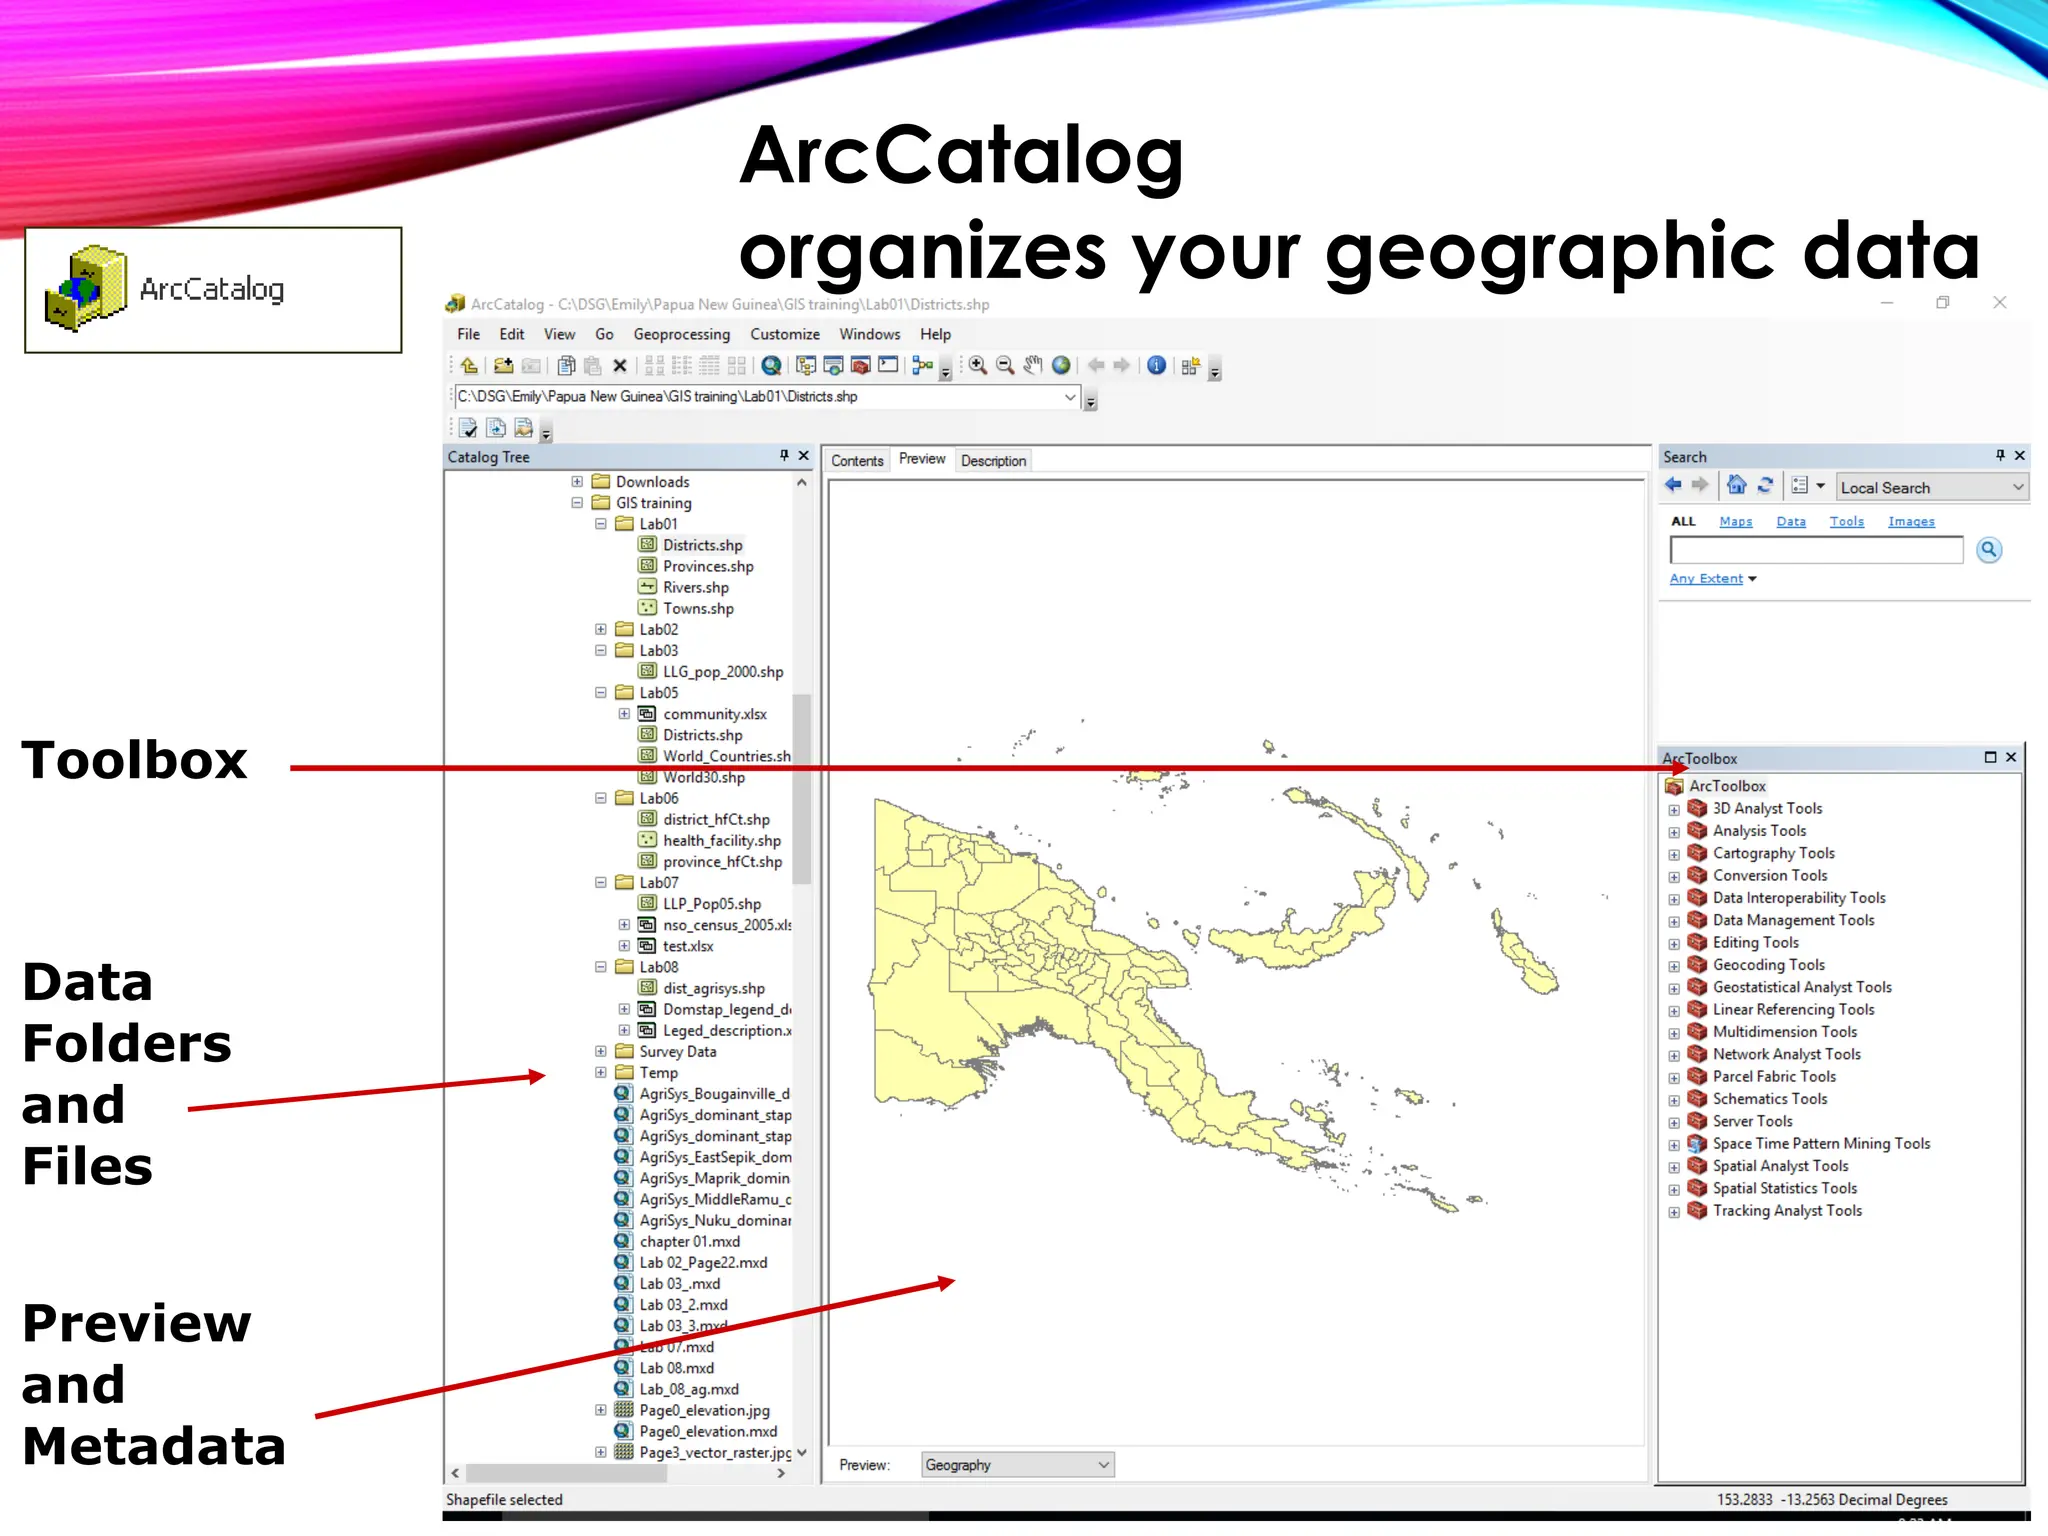Select the Pan hand tool
Viewport: 2048px width, 1536px height.
(x=1033, y=366)
